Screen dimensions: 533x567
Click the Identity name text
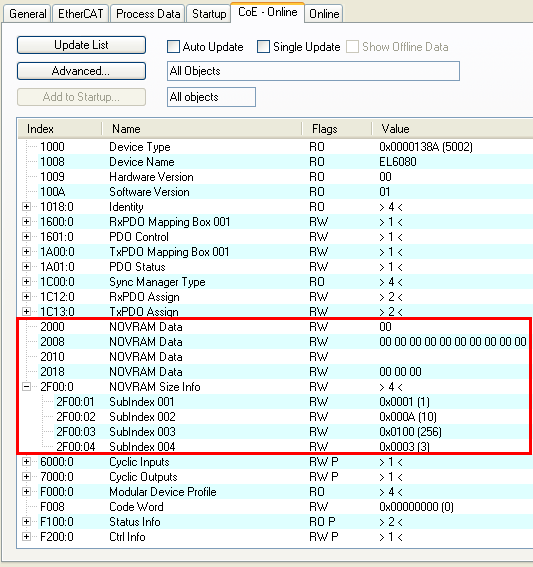click(x=126, y=207)
